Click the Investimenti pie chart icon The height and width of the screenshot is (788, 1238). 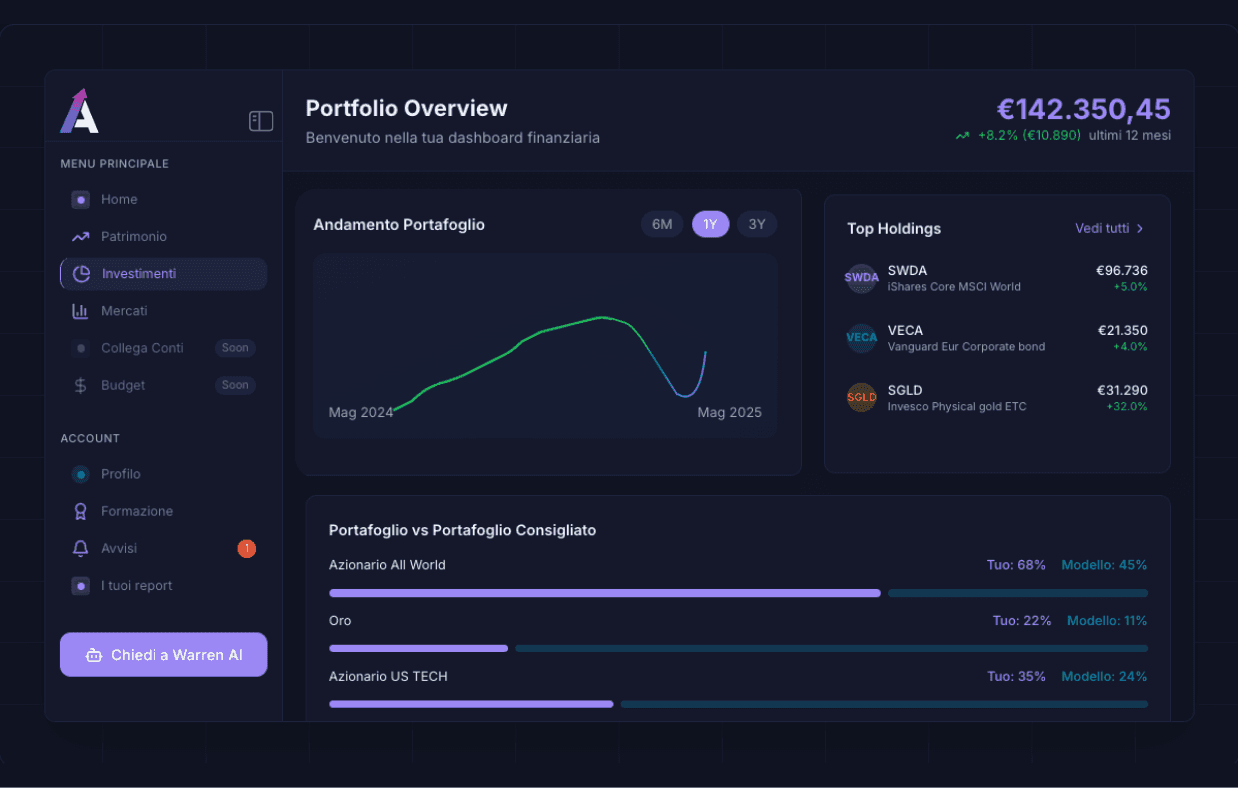pos(82,274)
